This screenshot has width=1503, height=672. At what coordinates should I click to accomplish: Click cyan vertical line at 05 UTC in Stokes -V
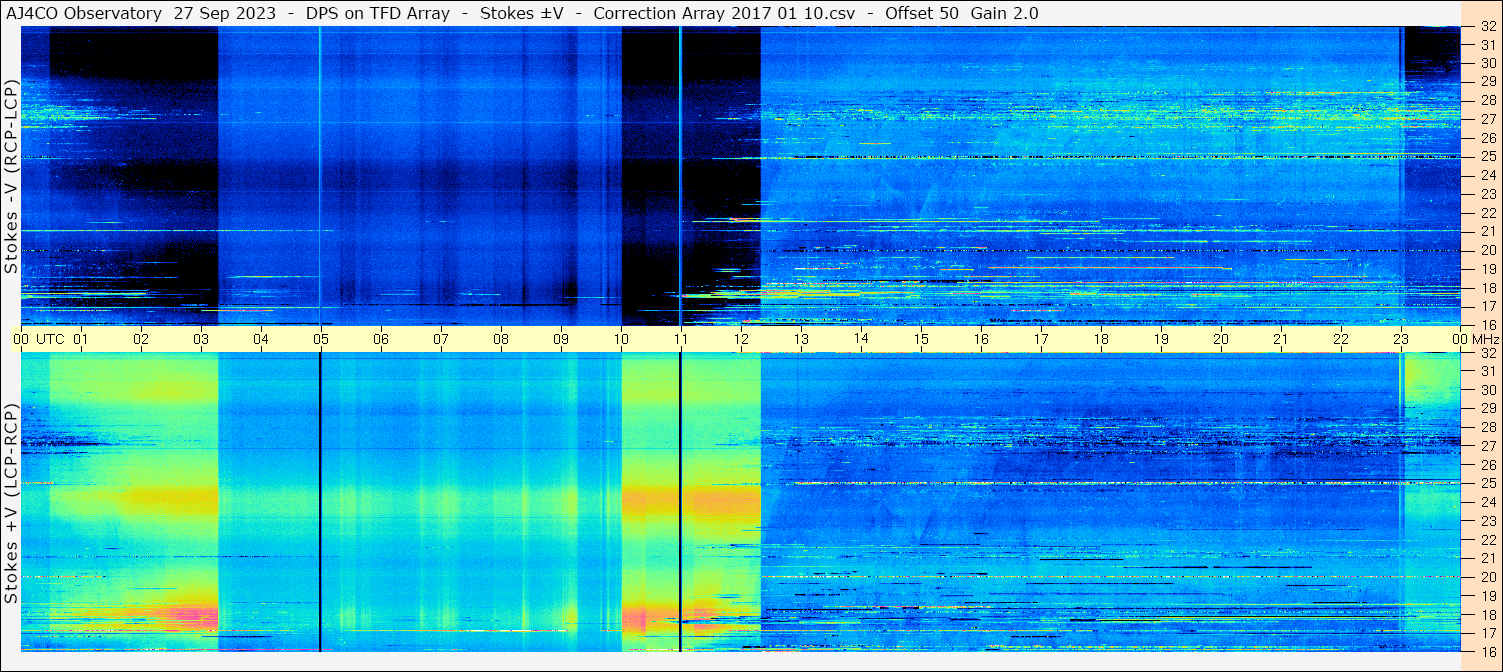pos(320,176)
